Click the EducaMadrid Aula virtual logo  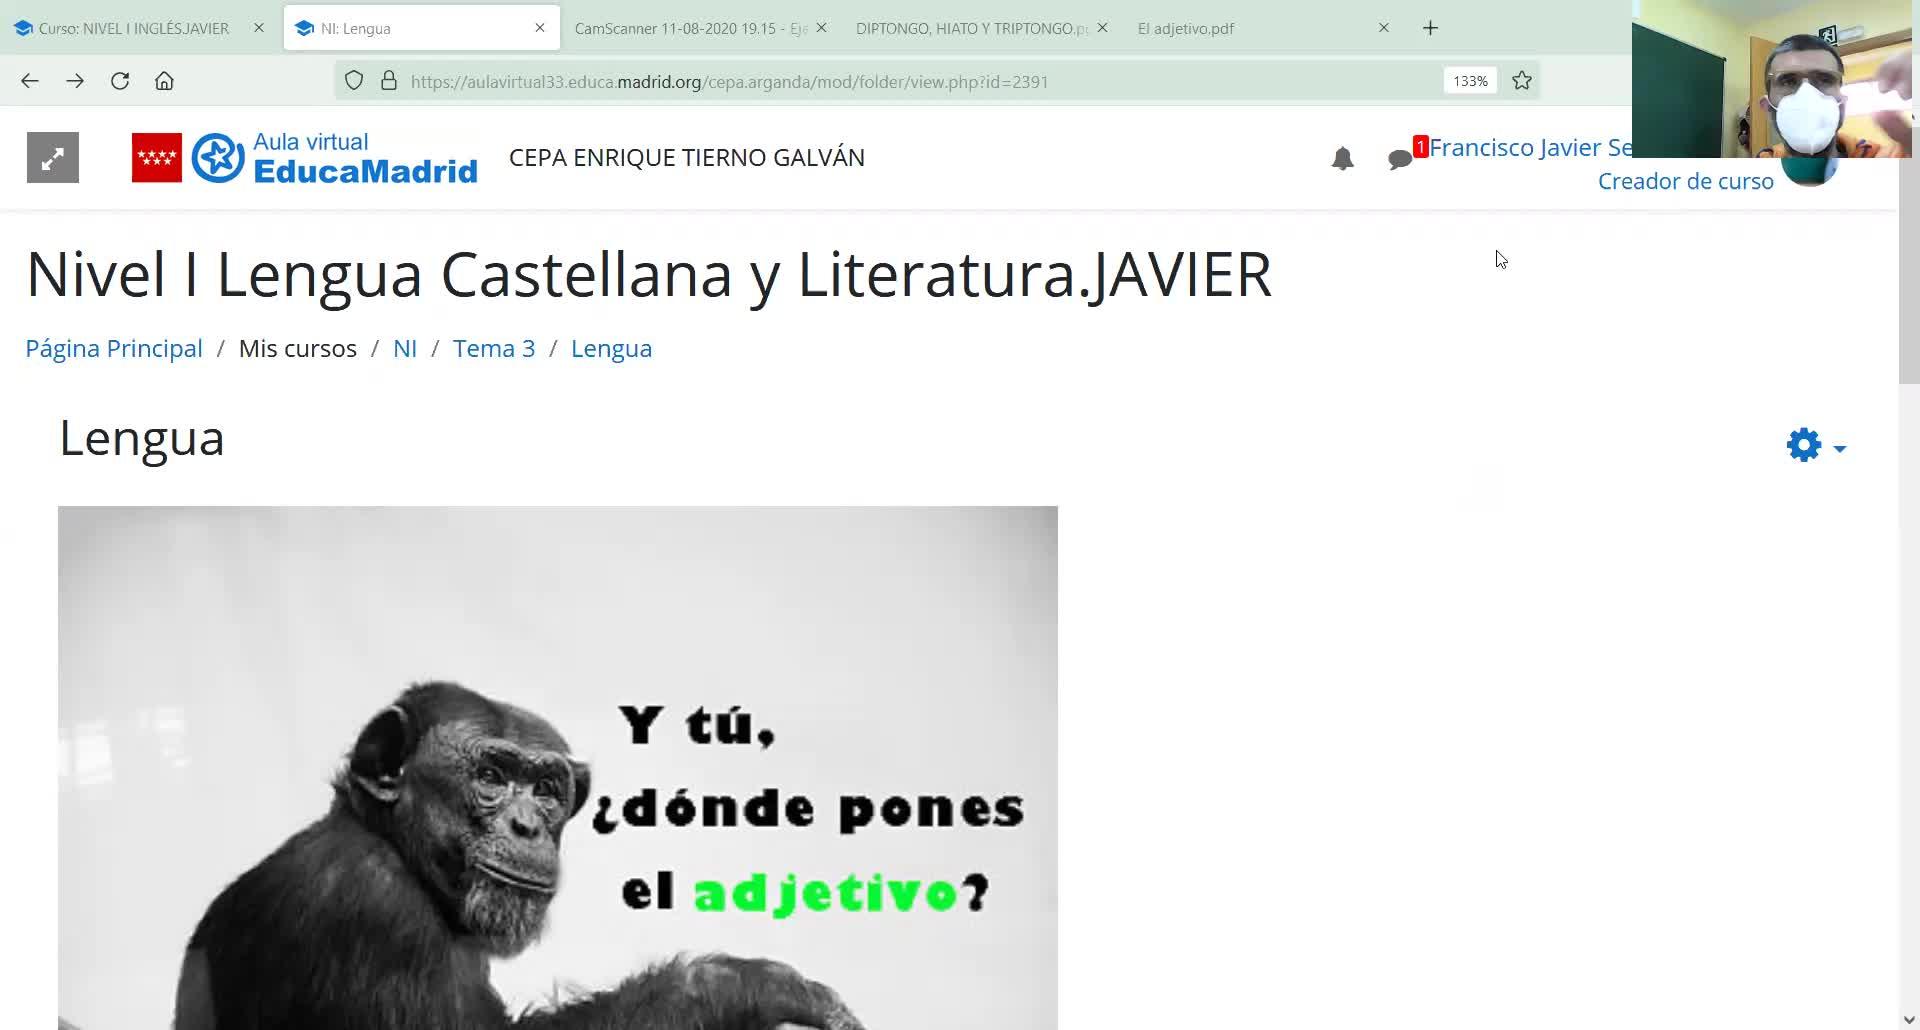coord(305,157)
